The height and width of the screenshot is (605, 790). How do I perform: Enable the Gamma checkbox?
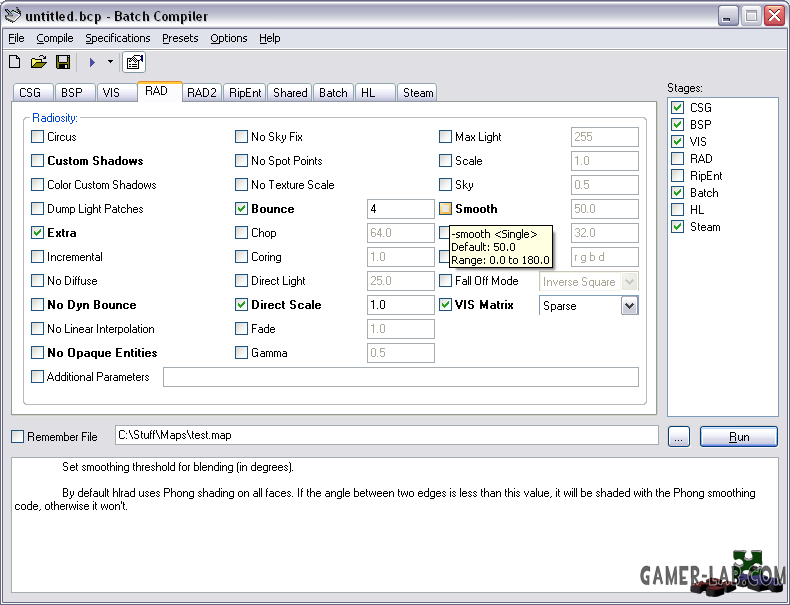pyautogui.click(x=241, y=353)
